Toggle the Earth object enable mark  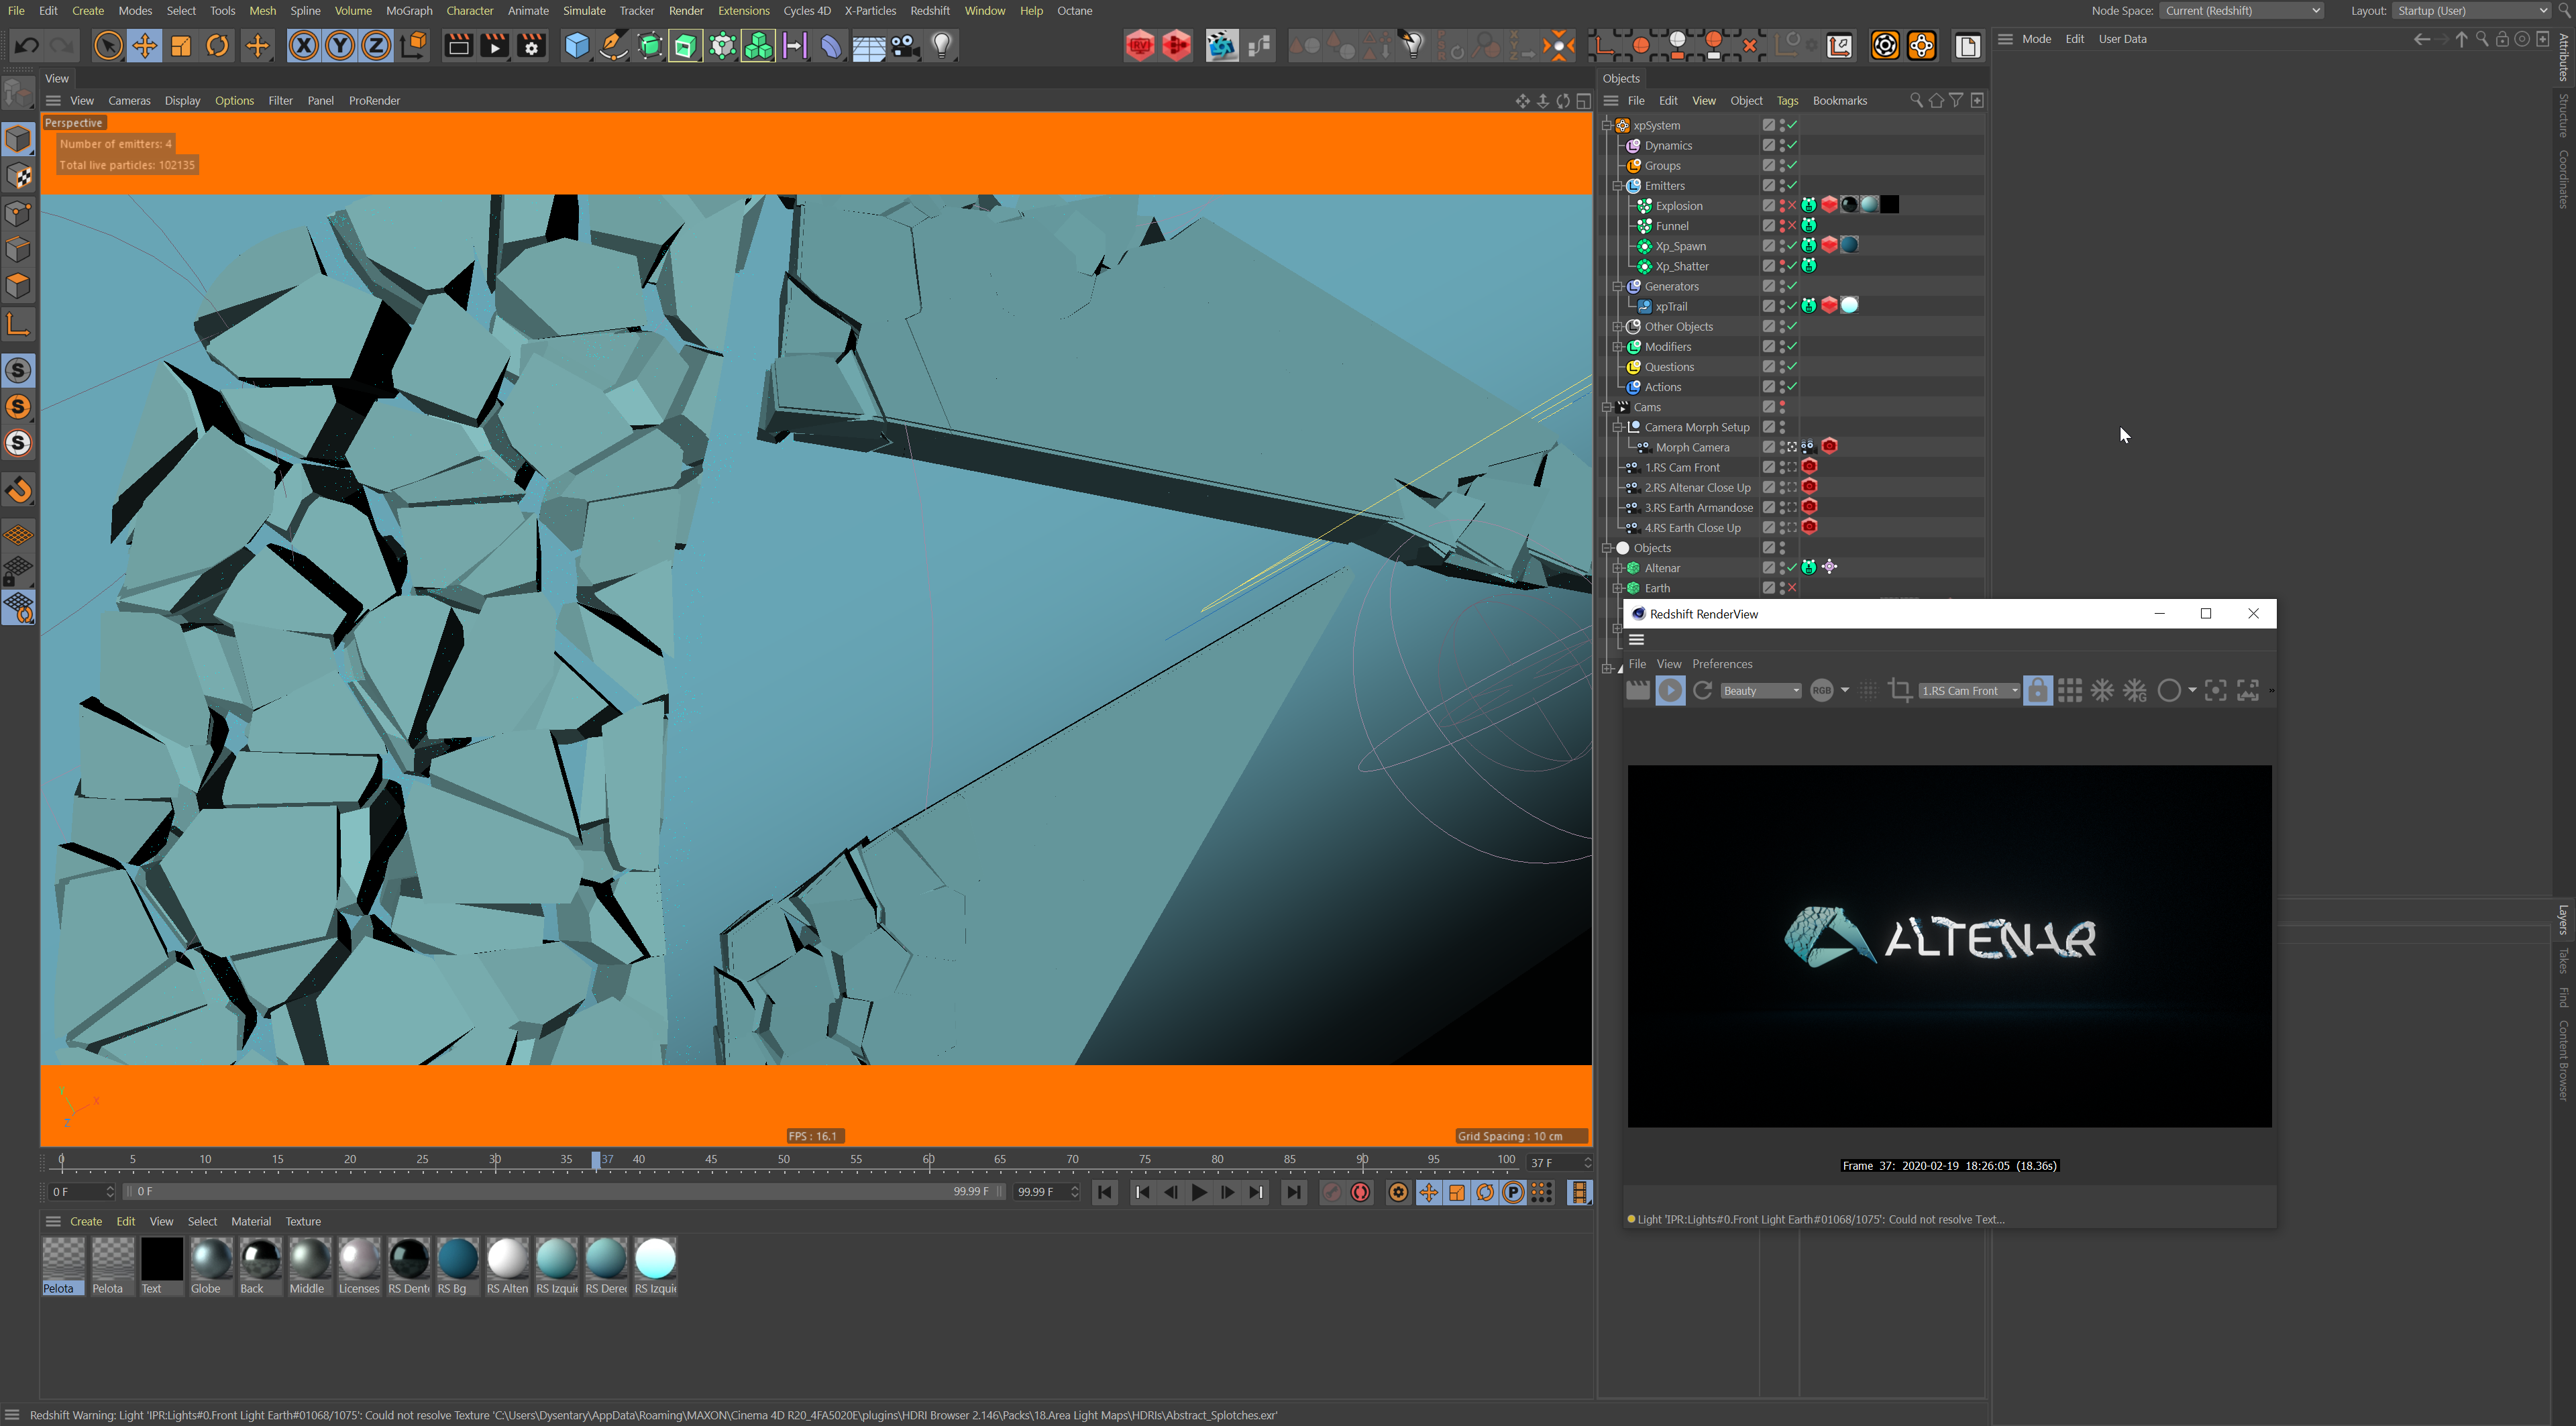tap(1792, 588)
